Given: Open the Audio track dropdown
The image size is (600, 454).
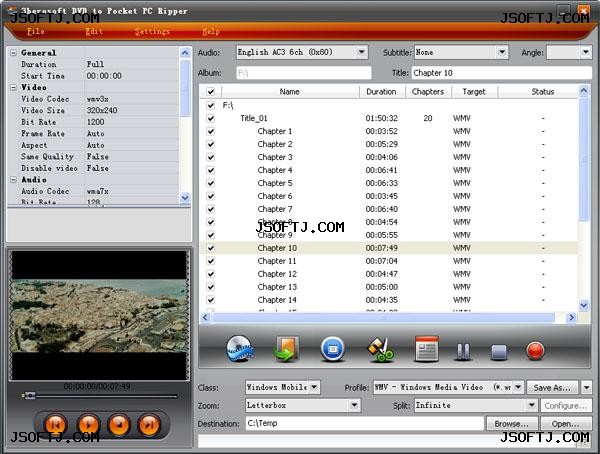Looking at the screenshot, I should click(361, 52).
